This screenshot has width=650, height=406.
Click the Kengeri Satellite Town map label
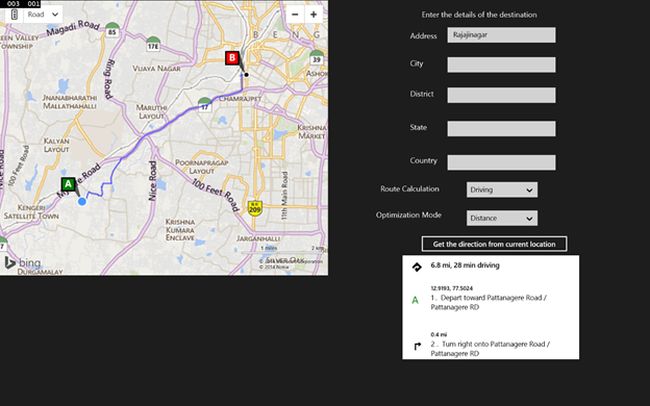point(32,212)
